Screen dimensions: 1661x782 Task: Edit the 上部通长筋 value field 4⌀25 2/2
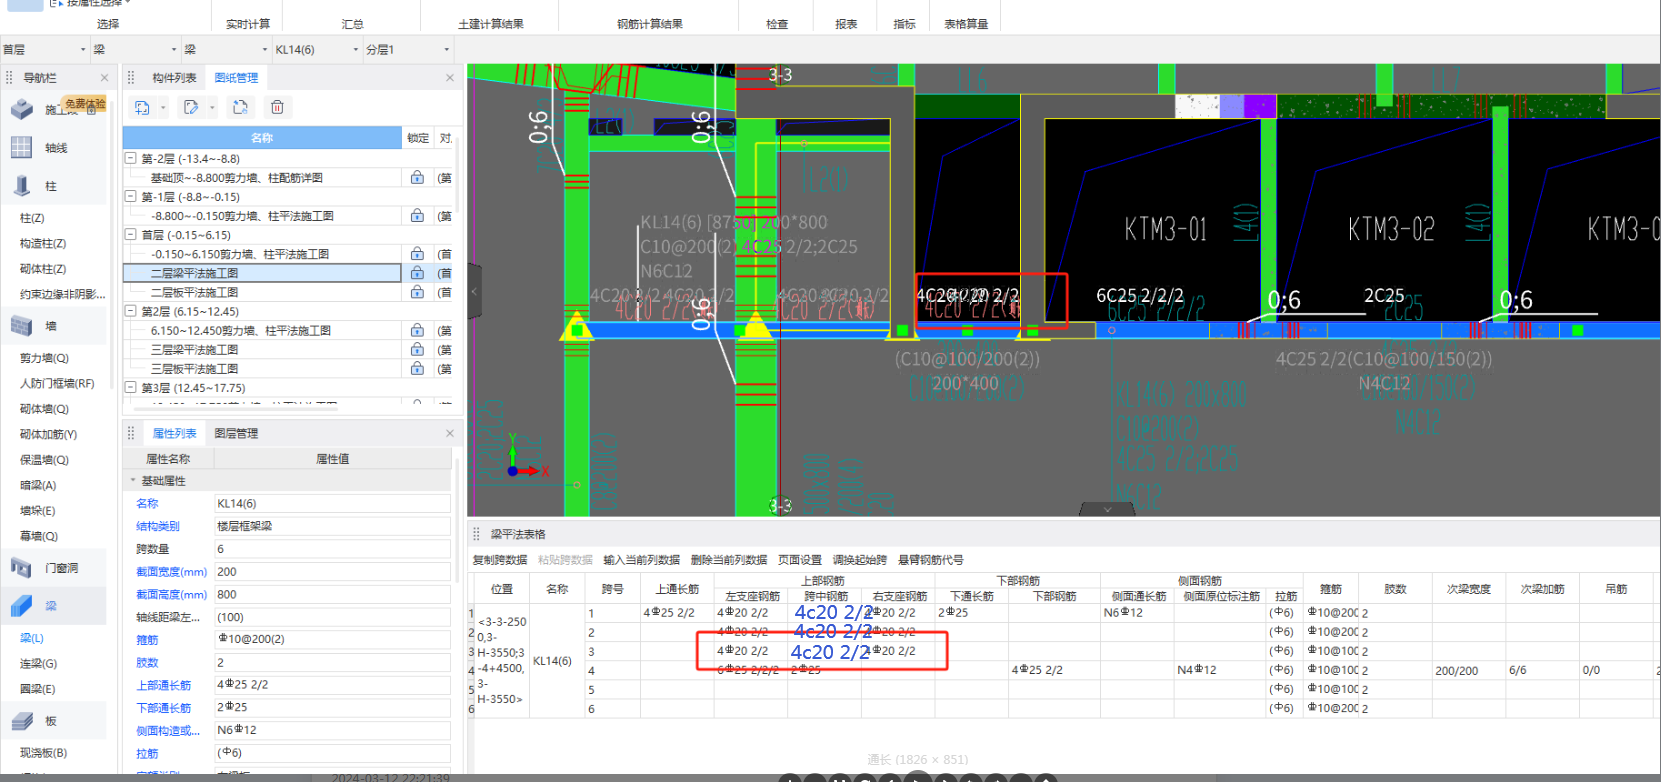[332, 685]
